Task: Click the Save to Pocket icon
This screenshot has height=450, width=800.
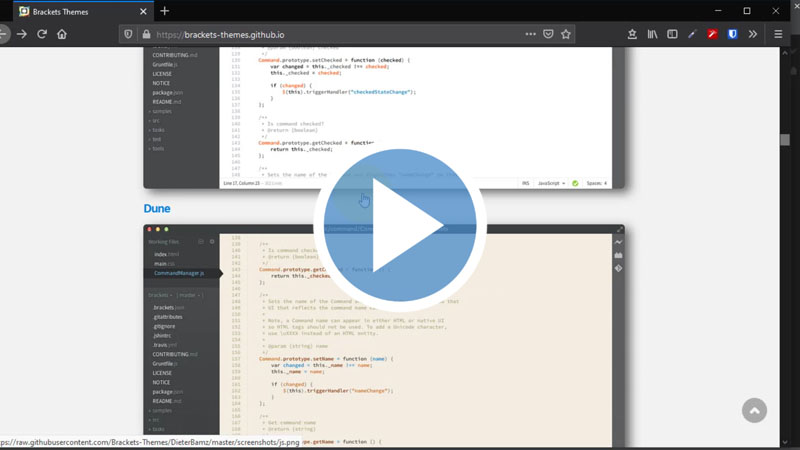Action: pos(548,34)
